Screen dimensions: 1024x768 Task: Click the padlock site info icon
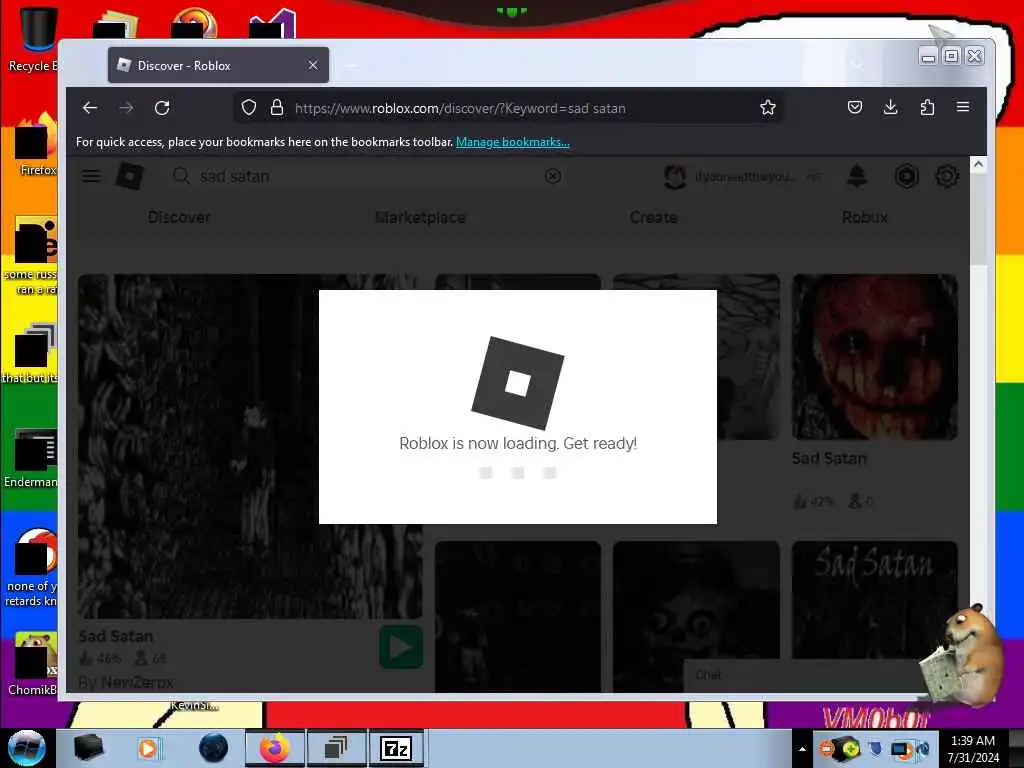[277, 108]
